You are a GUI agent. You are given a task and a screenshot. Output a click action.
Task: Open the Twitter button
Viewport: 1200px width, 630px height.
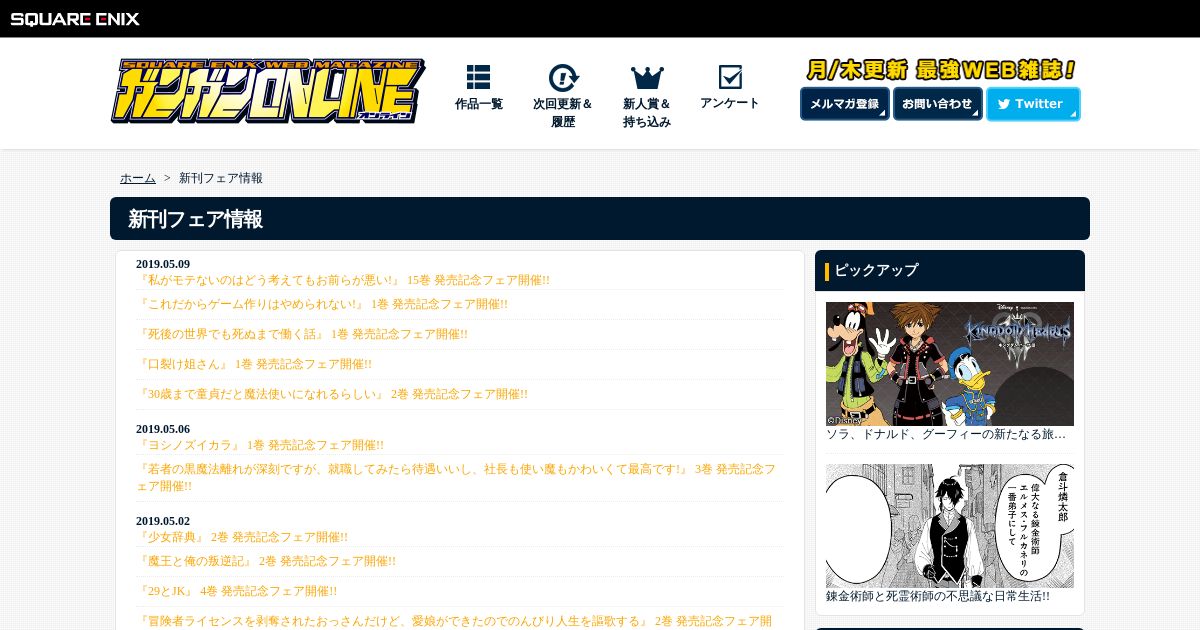[x=1033, y=104]
